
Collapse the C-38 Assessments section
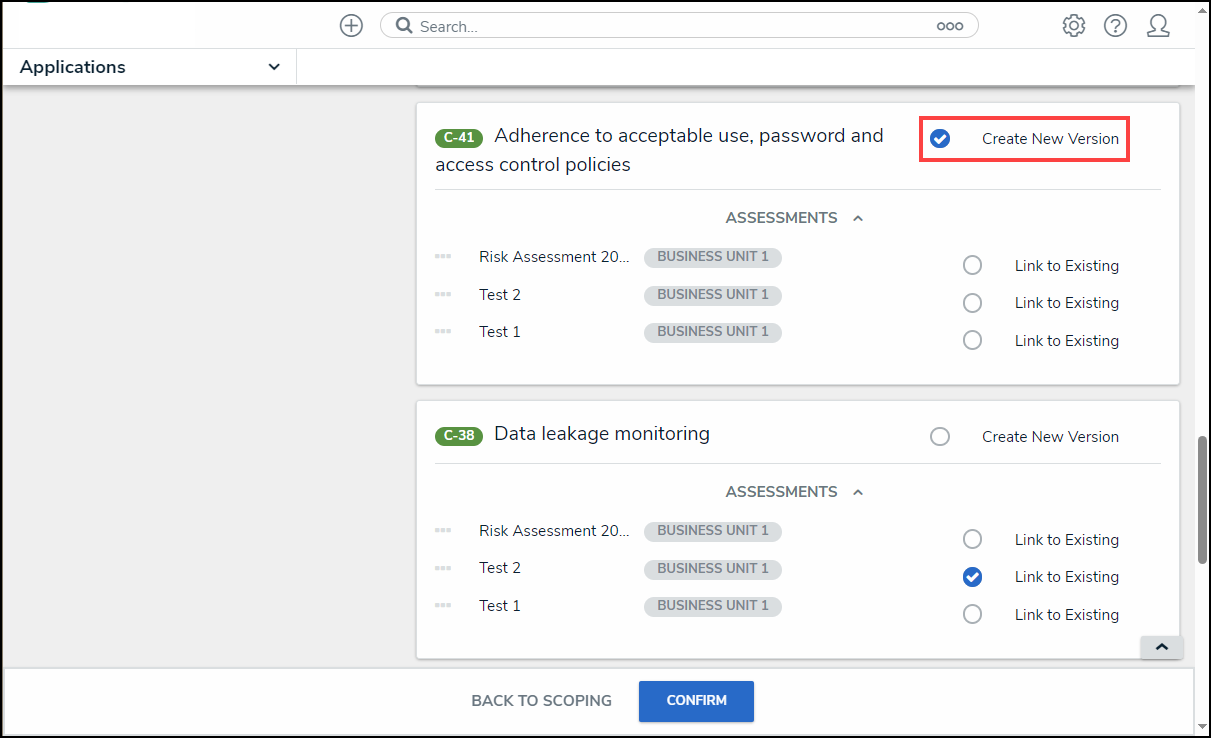point(858,492)
